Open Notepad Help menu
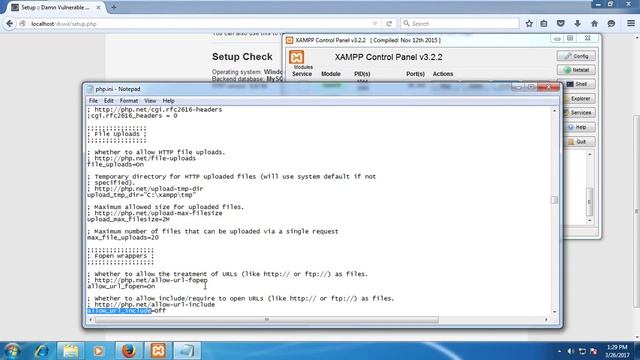The width and height of the screenshot is (640, 360). click(x=168, y=101)
